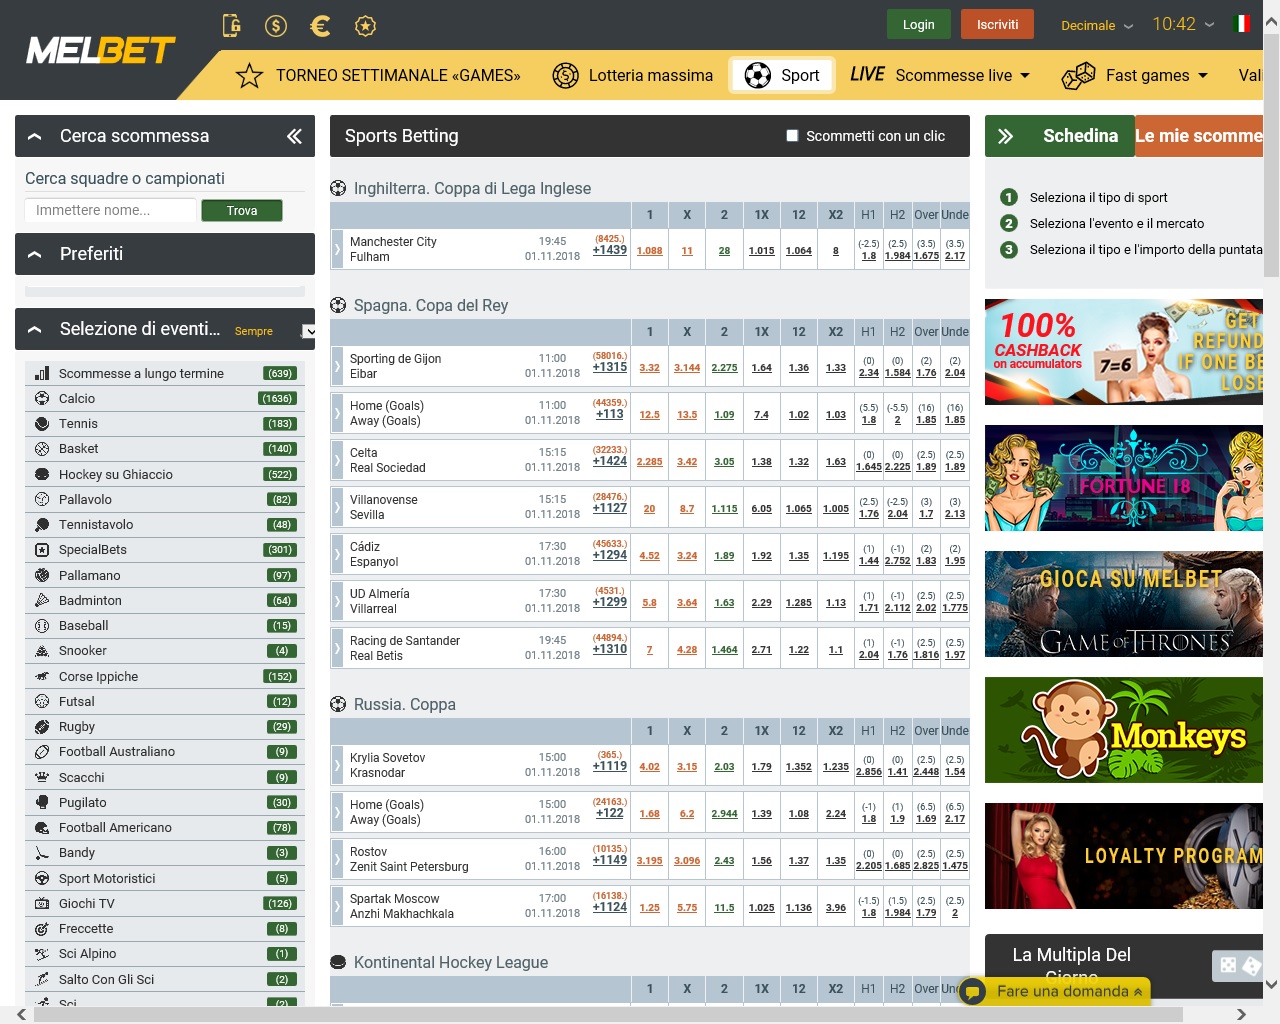Open Spagna. Copa del Rey league
The height and width of the screenshot is (1024, 1280).
point(431,305)
